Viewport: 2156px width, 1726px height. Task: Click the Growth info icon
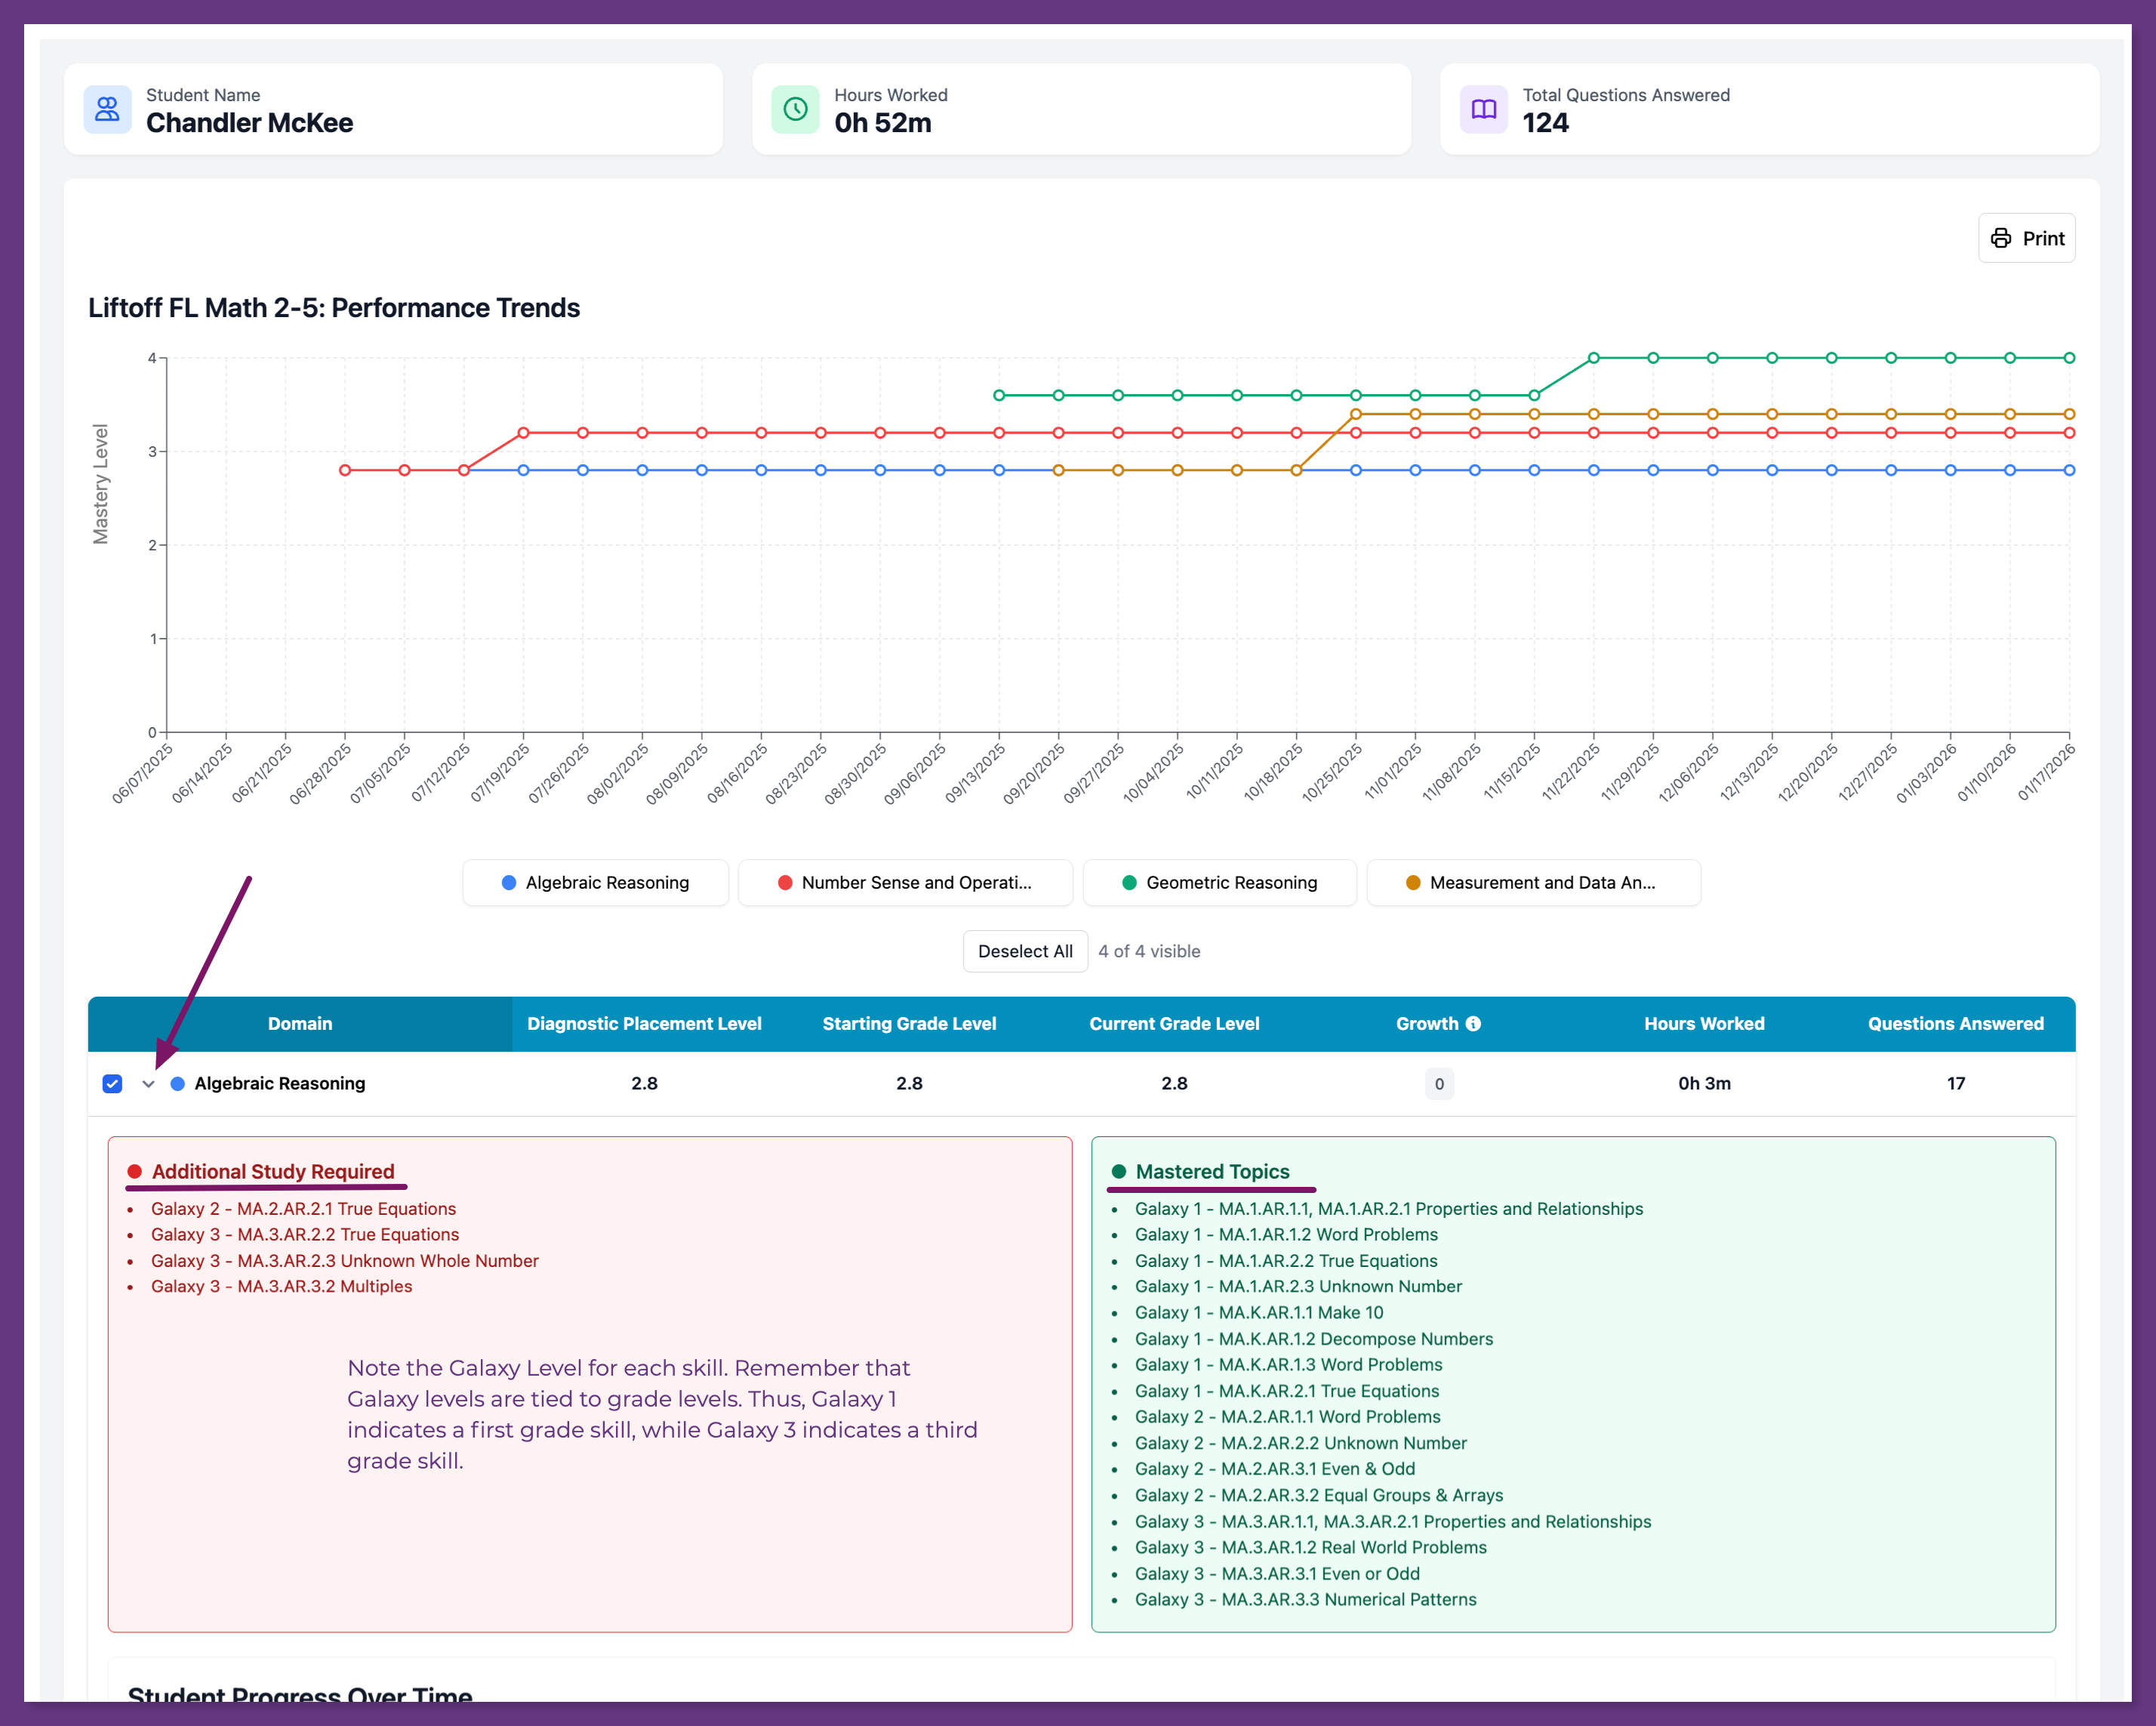pos(1473,1023)
